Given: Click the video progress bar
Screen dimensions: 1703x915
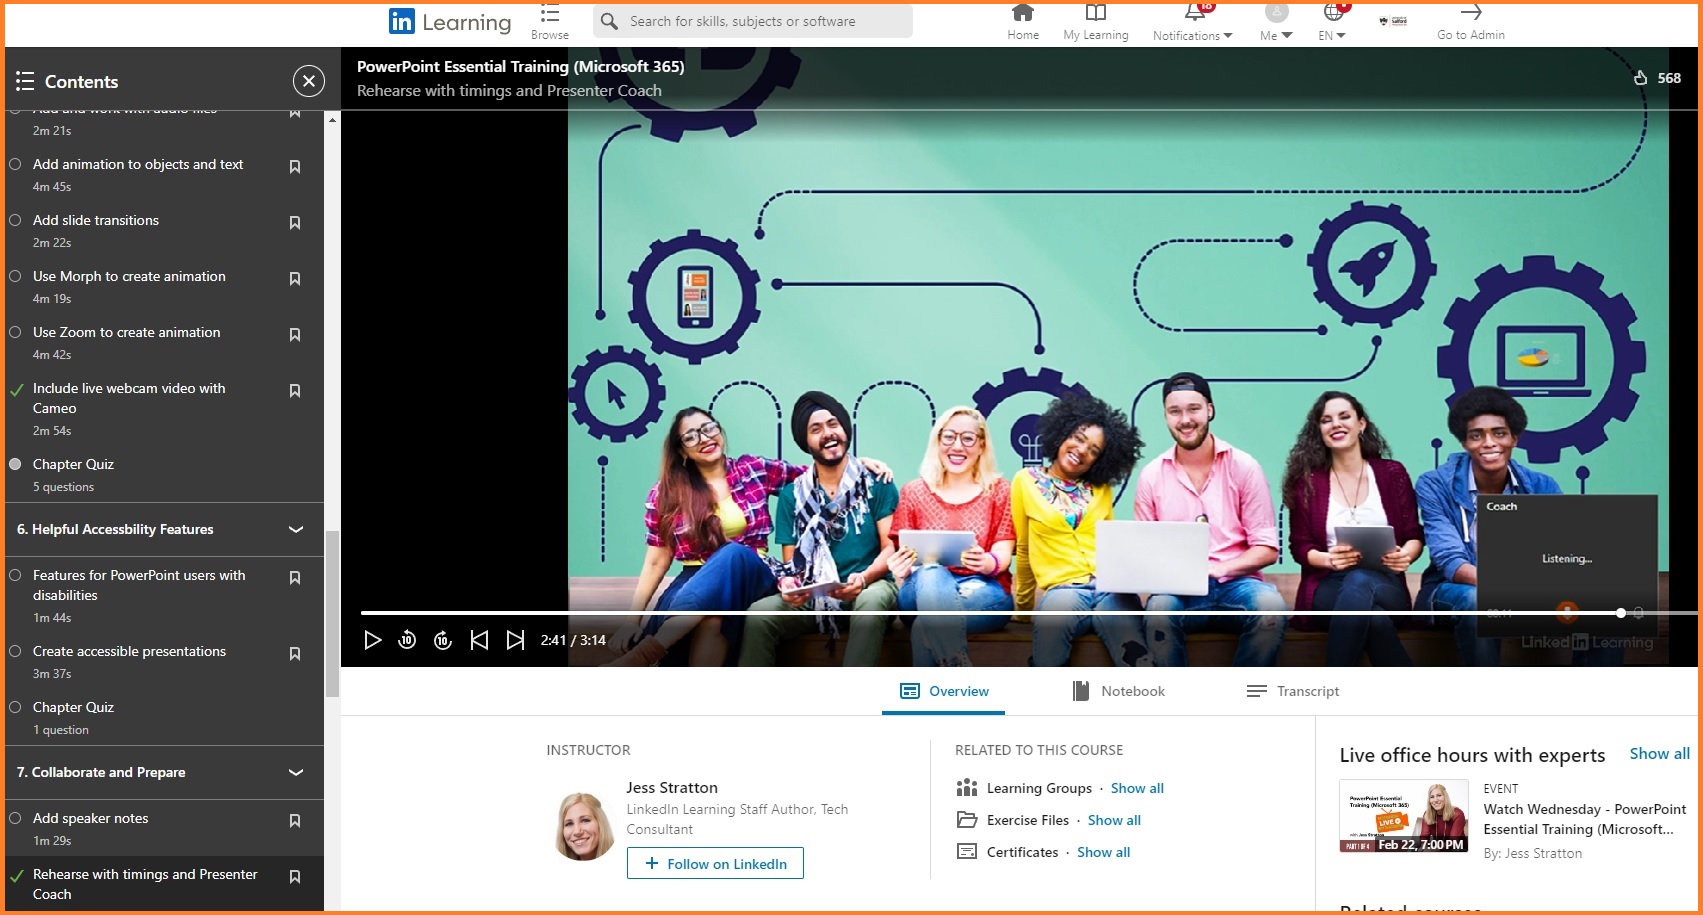Looking at the screenshot, I should [x=990, y=613].
